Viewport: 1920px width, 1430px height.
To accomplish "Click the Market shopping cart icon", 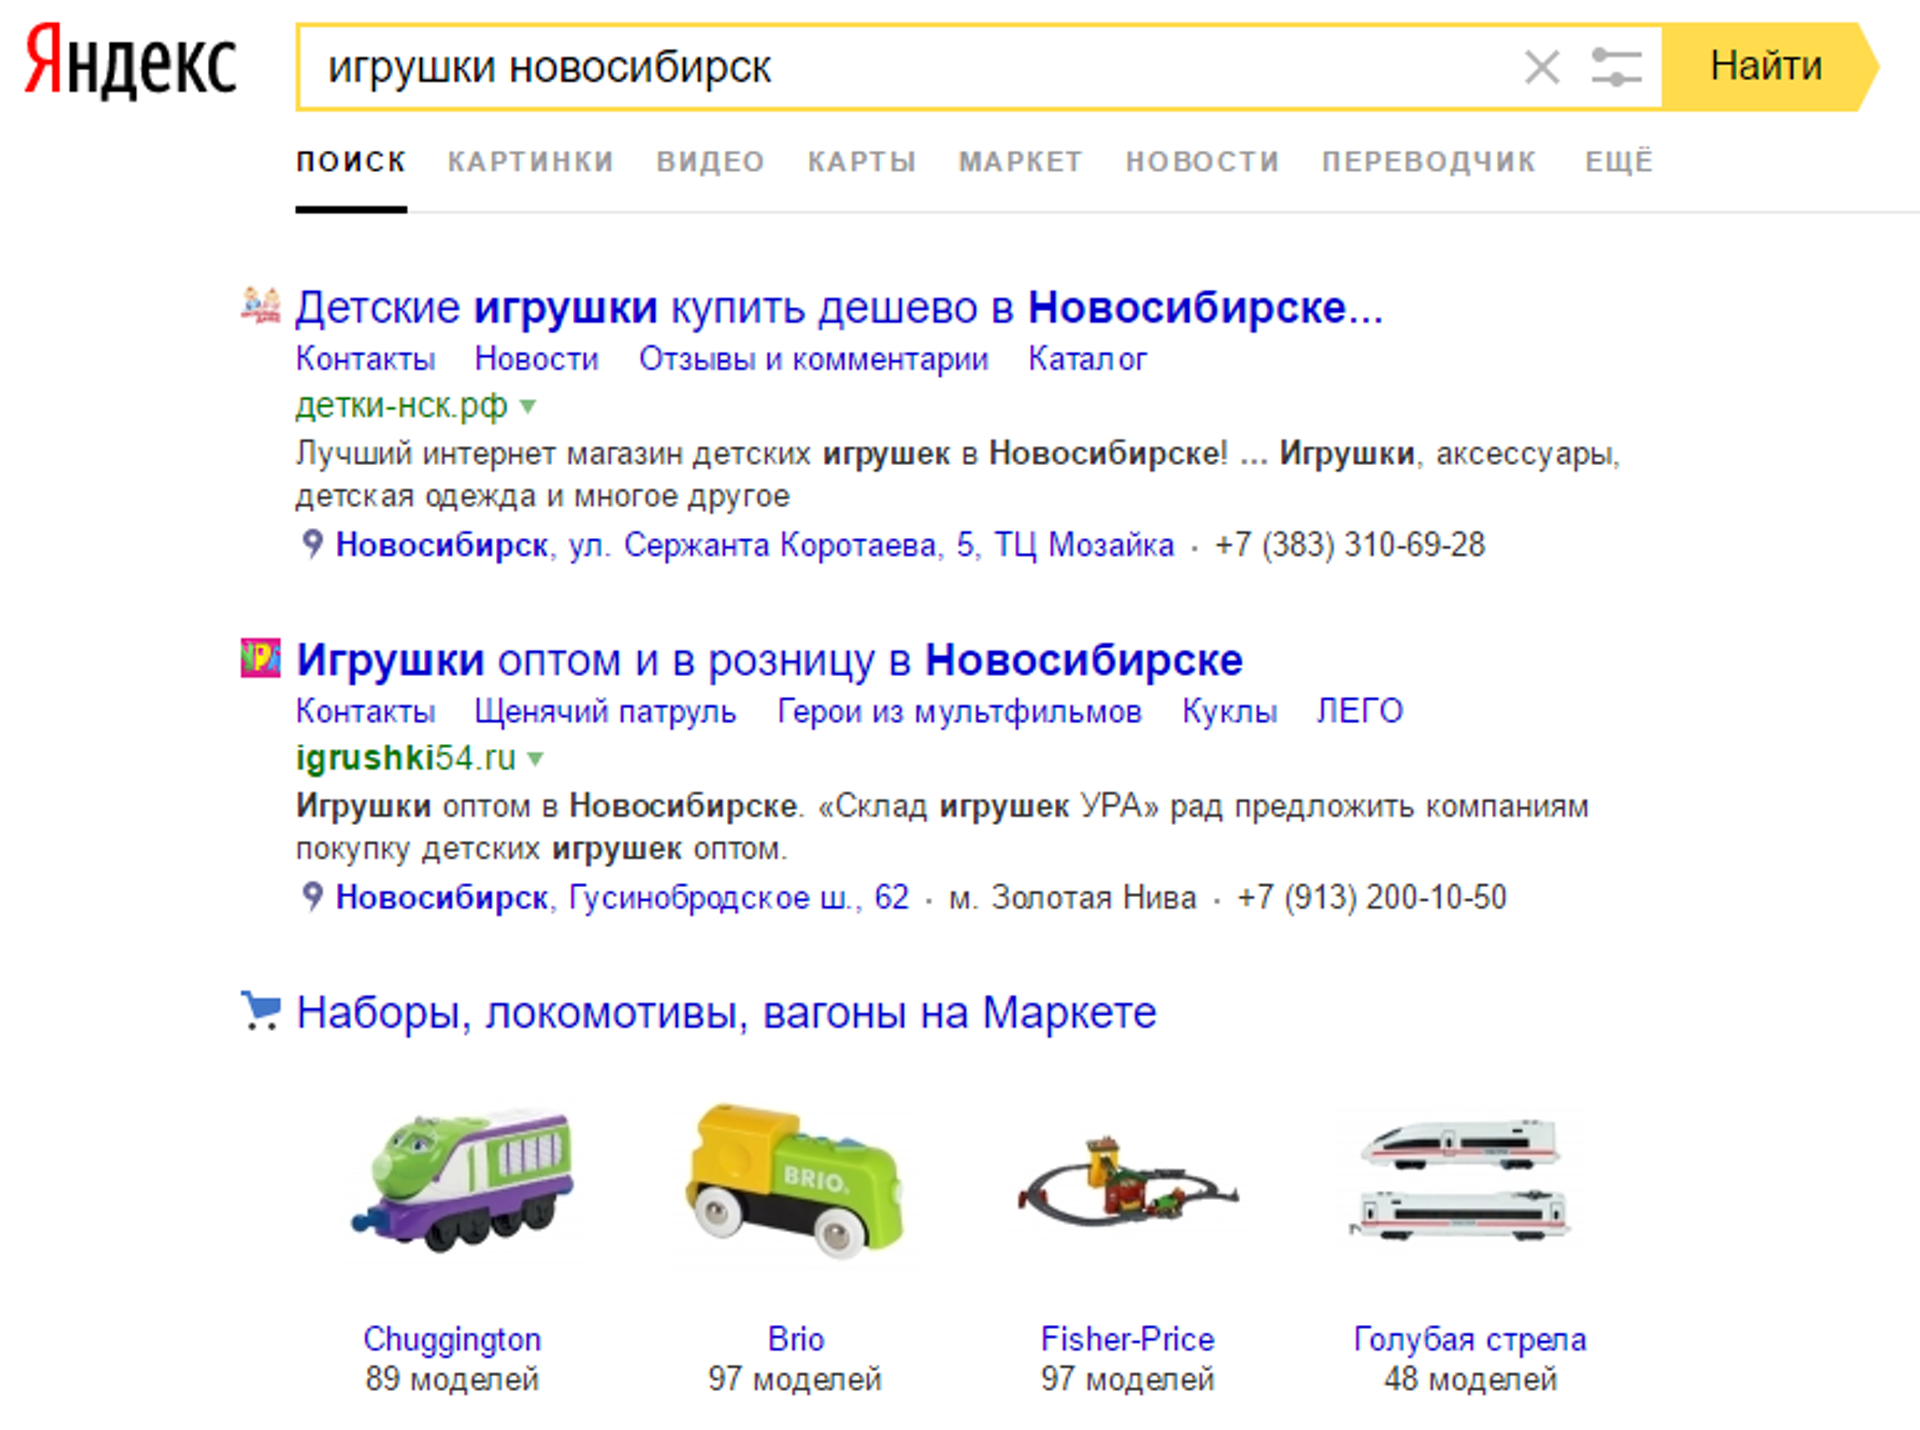I will [261, 1010].
